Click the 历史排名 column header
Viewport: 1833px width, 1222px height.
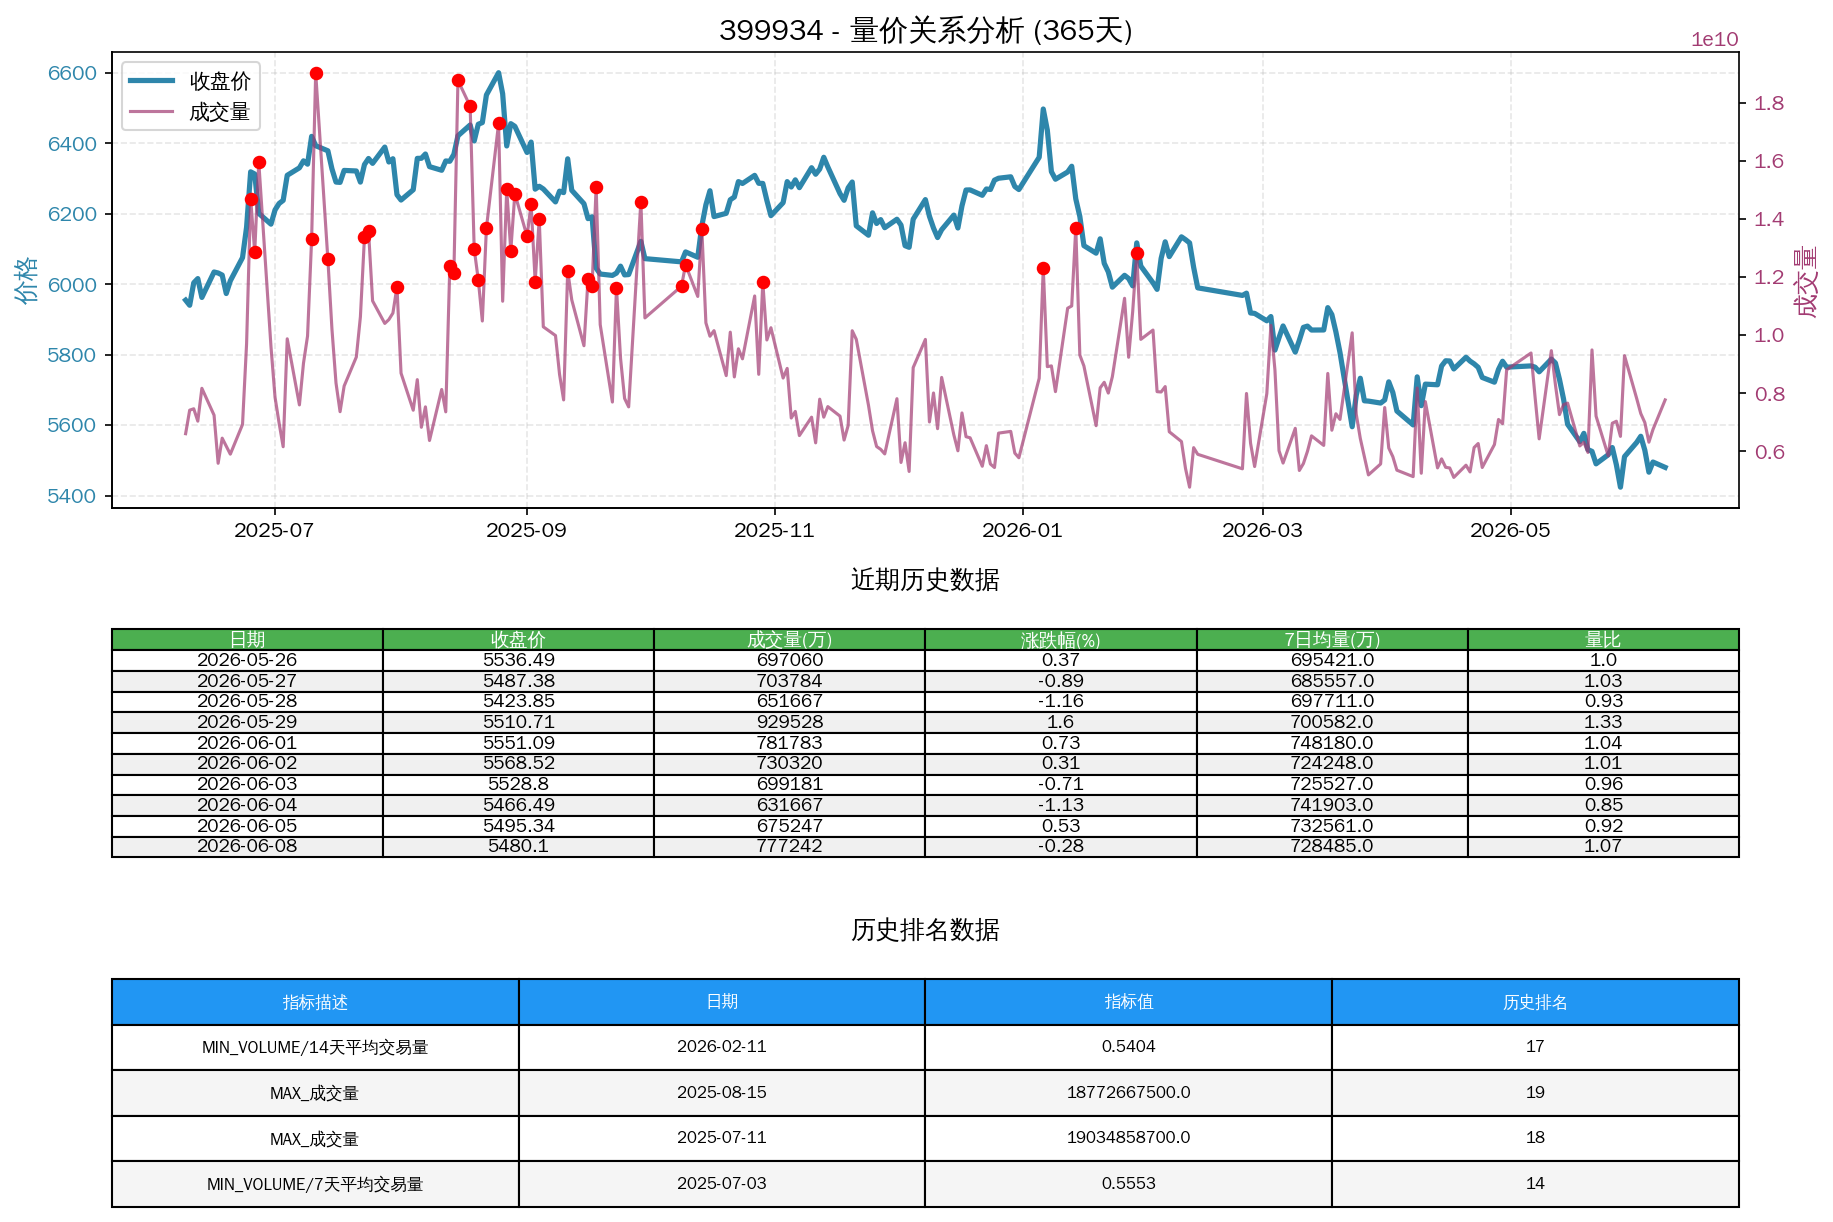[x=1535, y=1002]
